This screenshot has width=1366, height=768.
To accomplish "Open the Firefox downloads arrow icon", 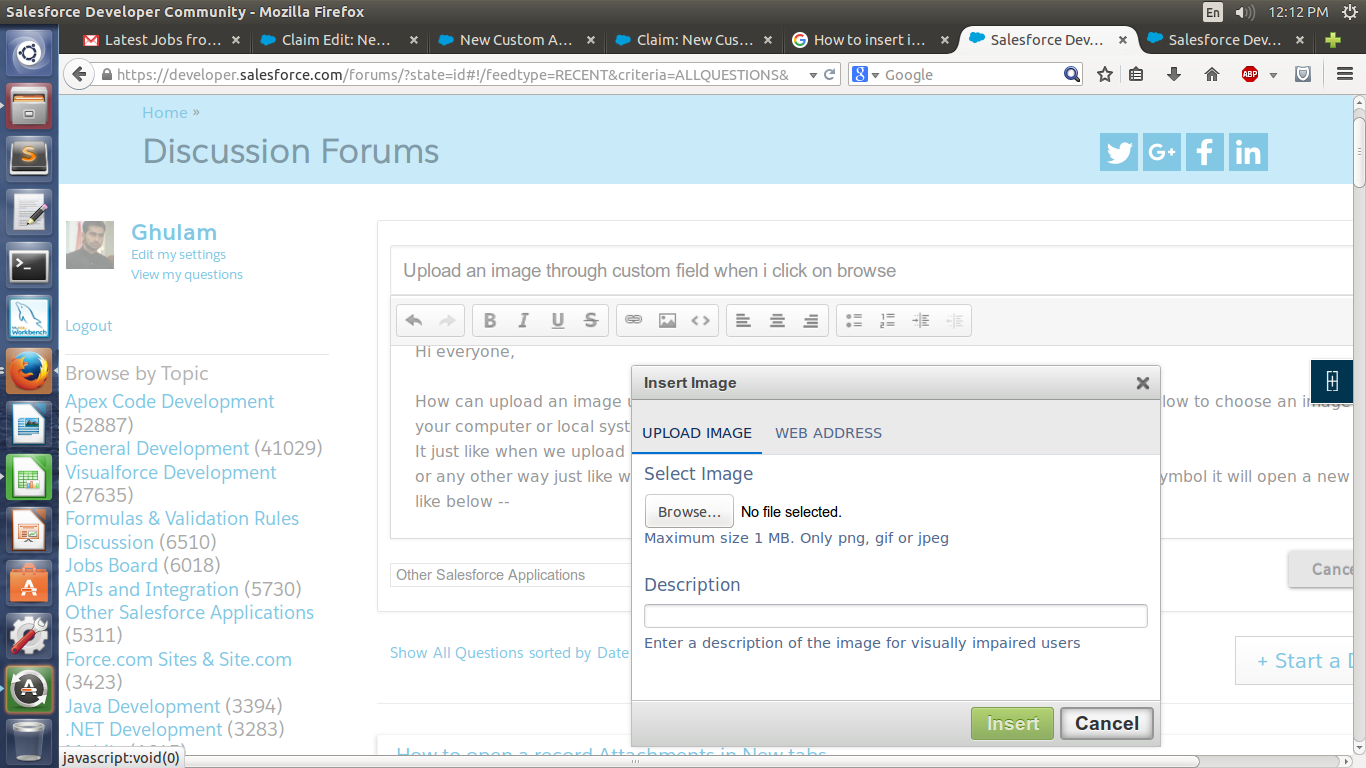I will click(x=1174, y=75).
